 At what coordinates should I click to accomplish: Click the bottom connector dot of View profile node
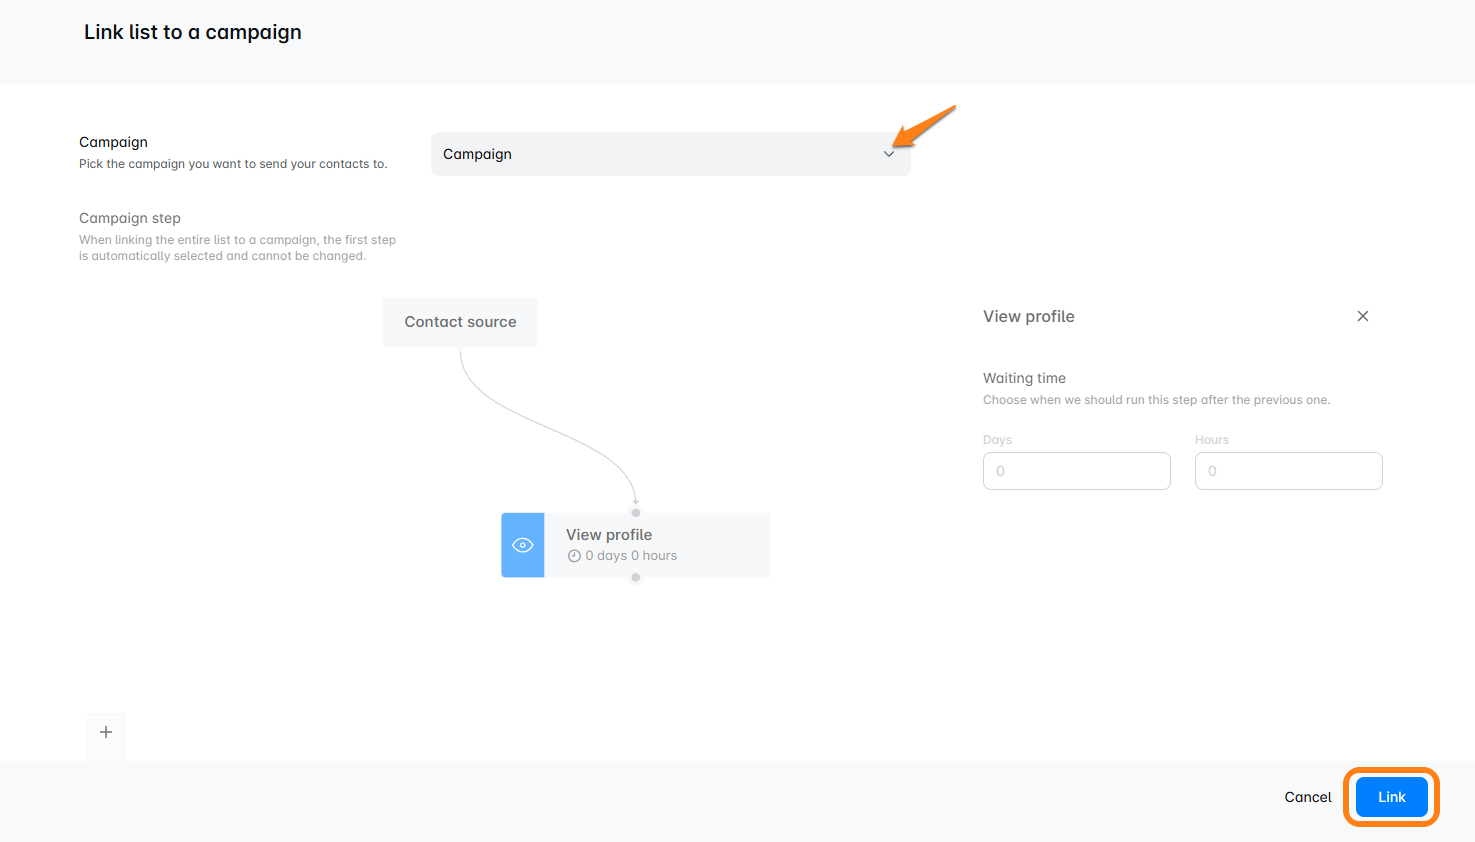(636, 577)
